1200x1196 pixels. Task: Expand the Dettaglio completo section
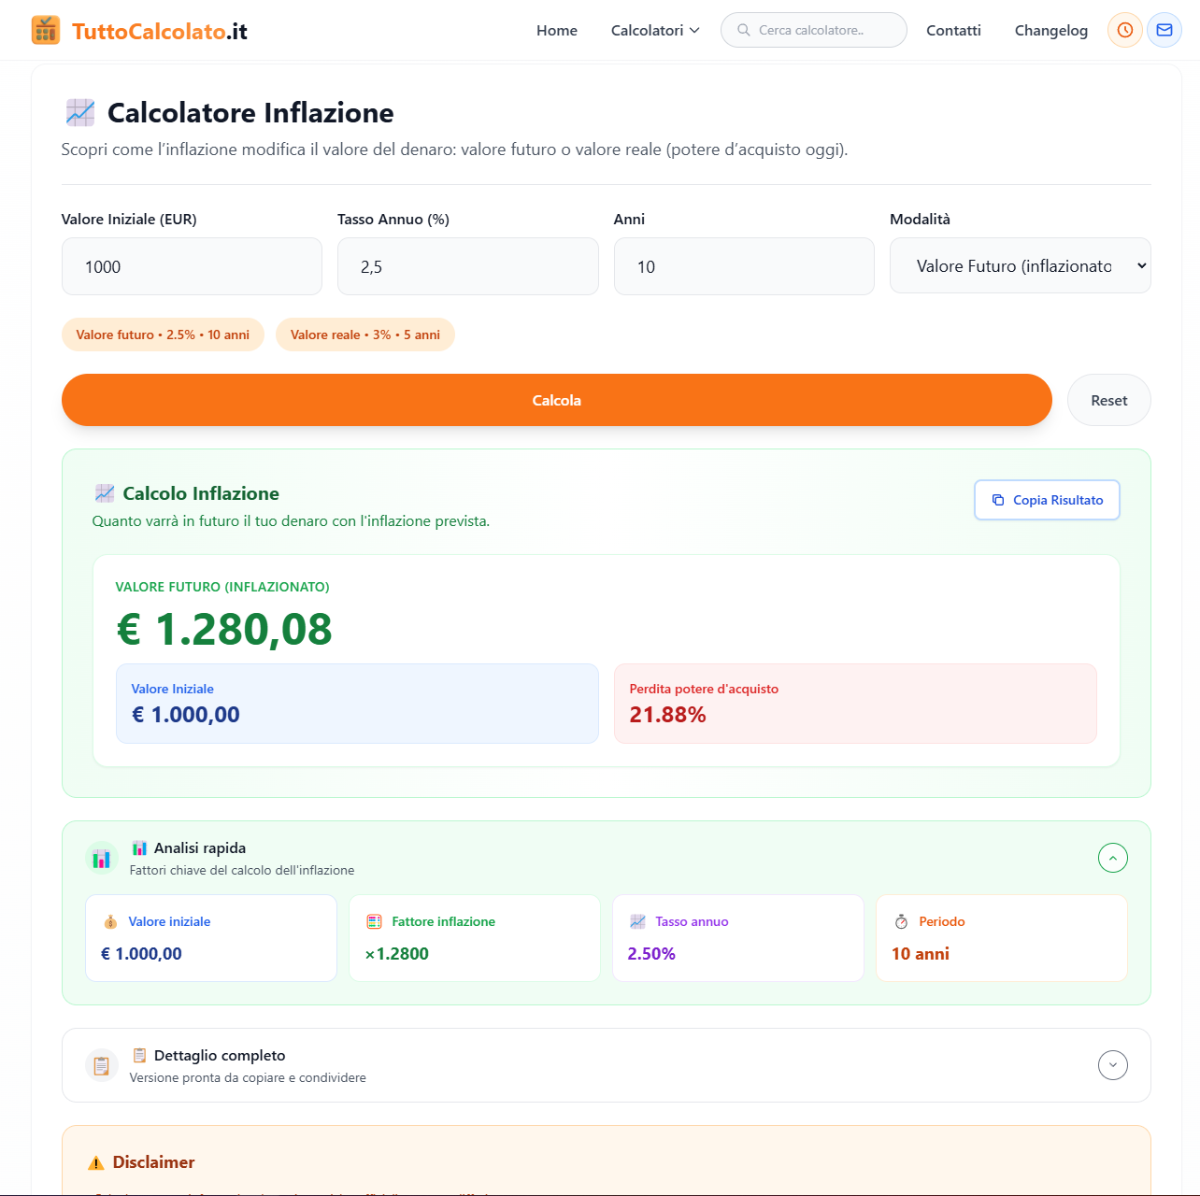click(1112, 1065)
